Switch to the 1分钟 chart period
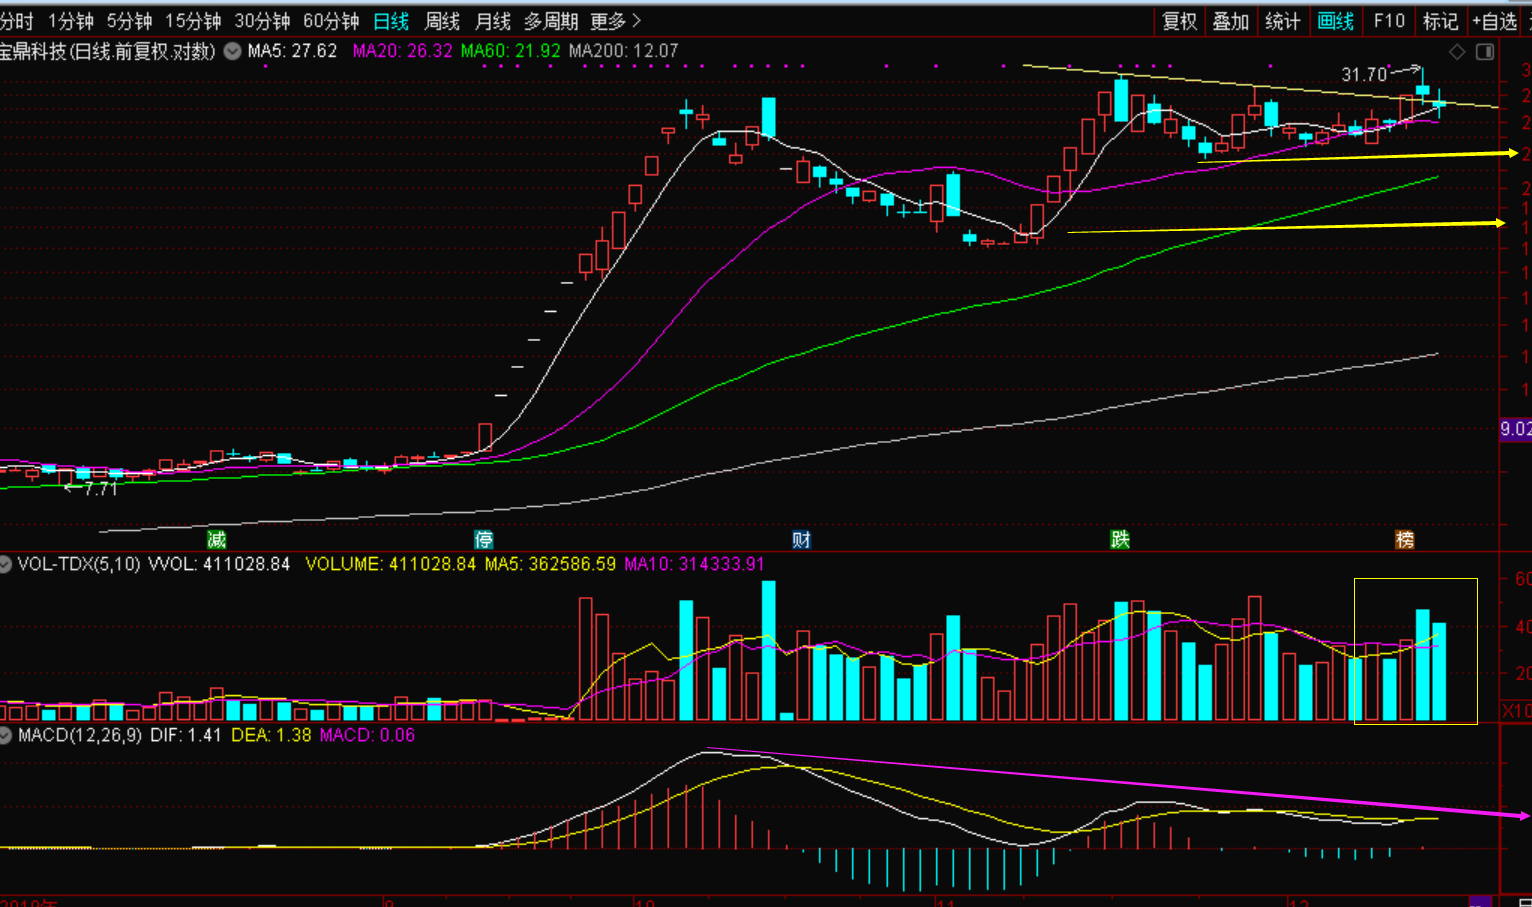 (71, 21)
